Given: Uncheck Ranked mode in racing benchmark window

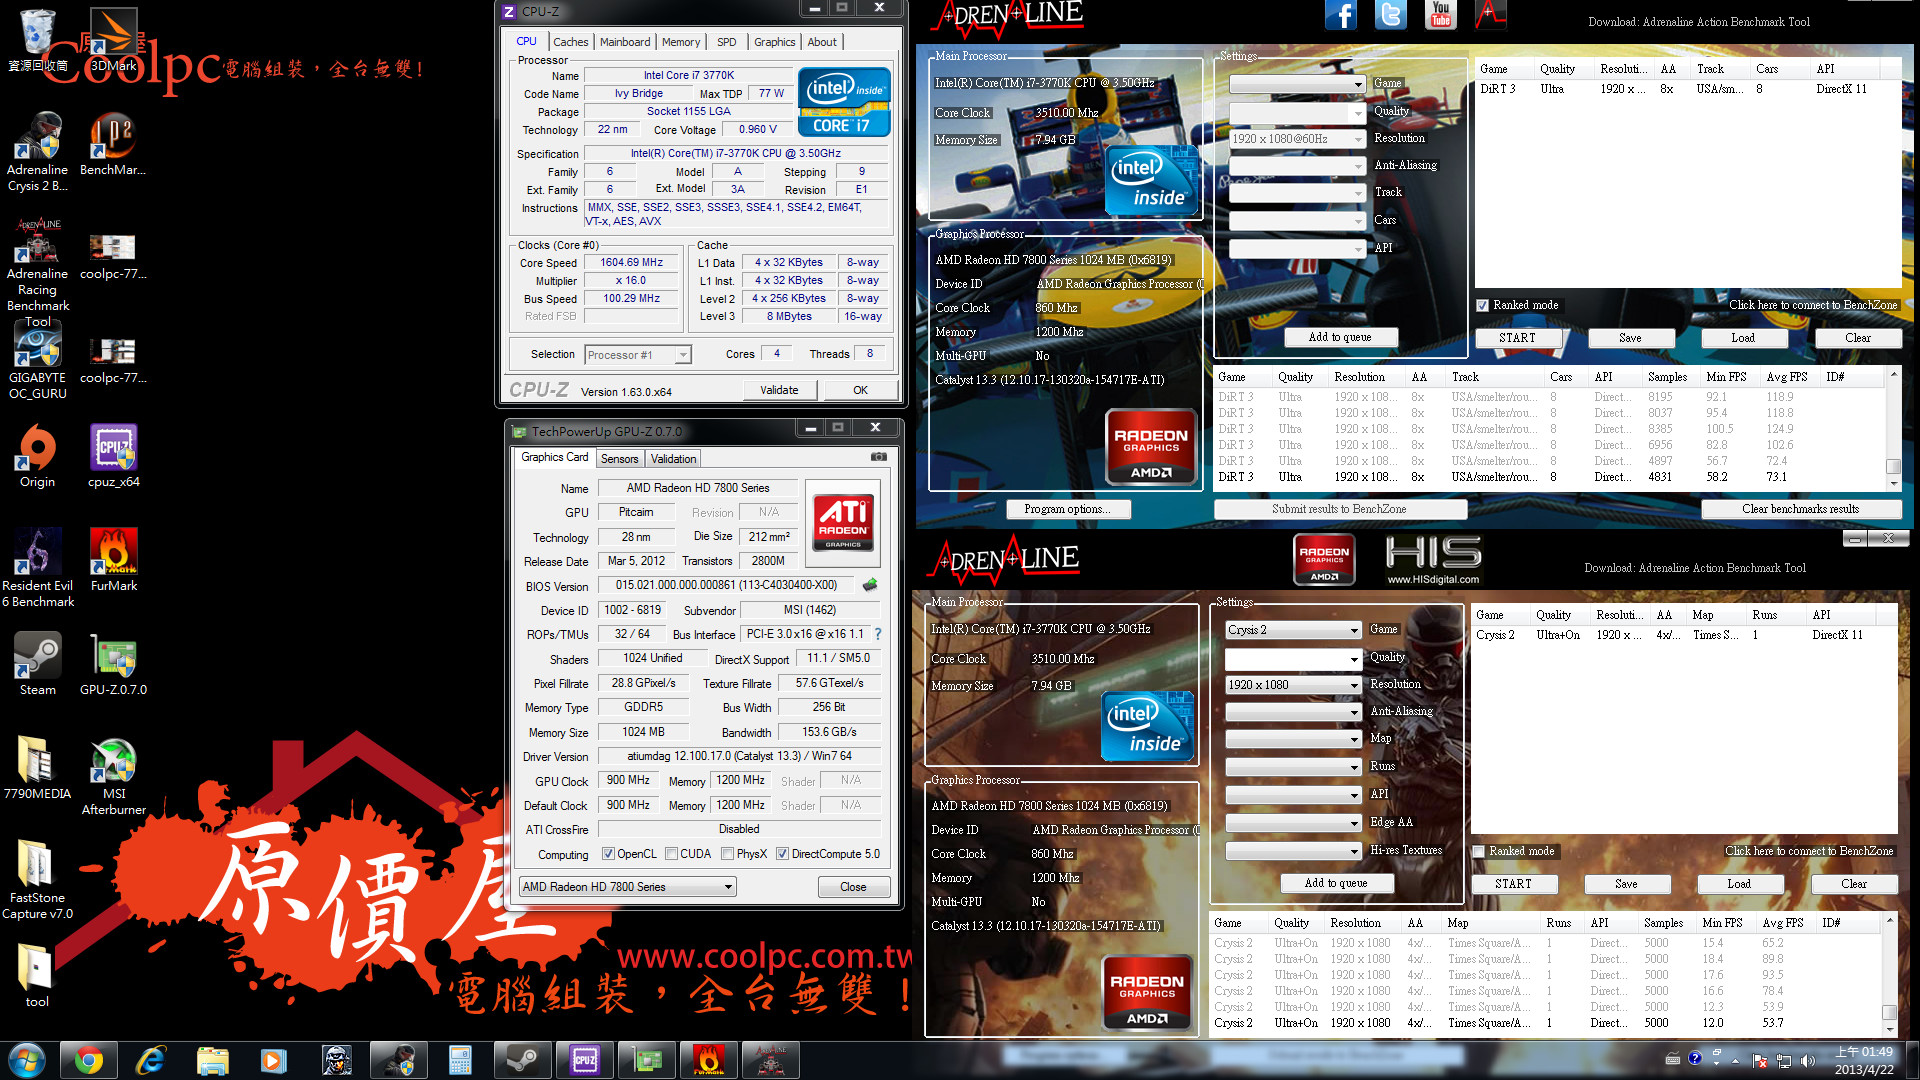Looking at the screenshot, I should 1482,305.
